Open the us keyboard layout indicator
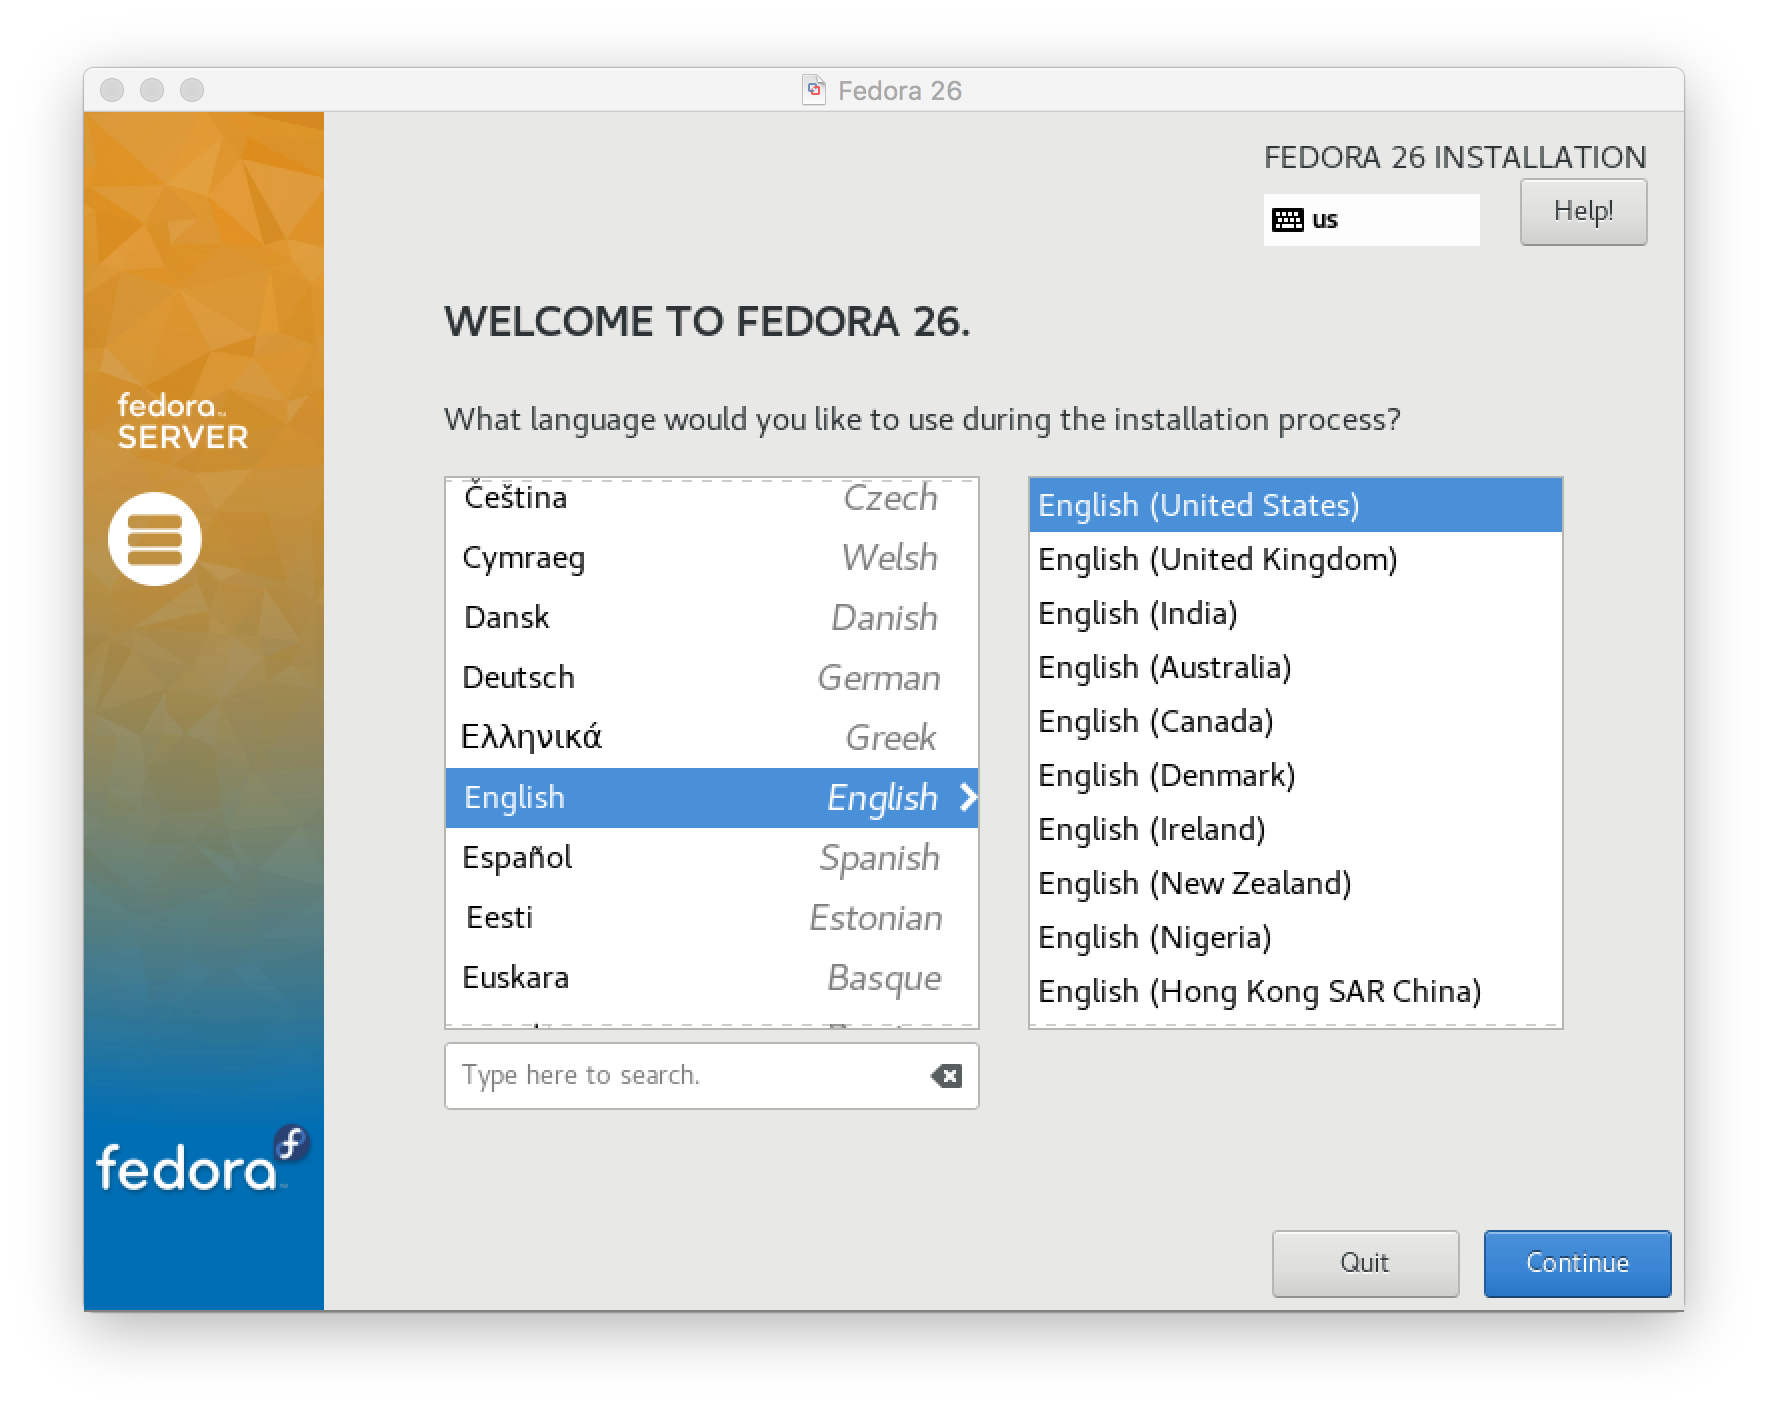The height and width of the screenshot is (1412, 1768). click(x=1371, y=220)
